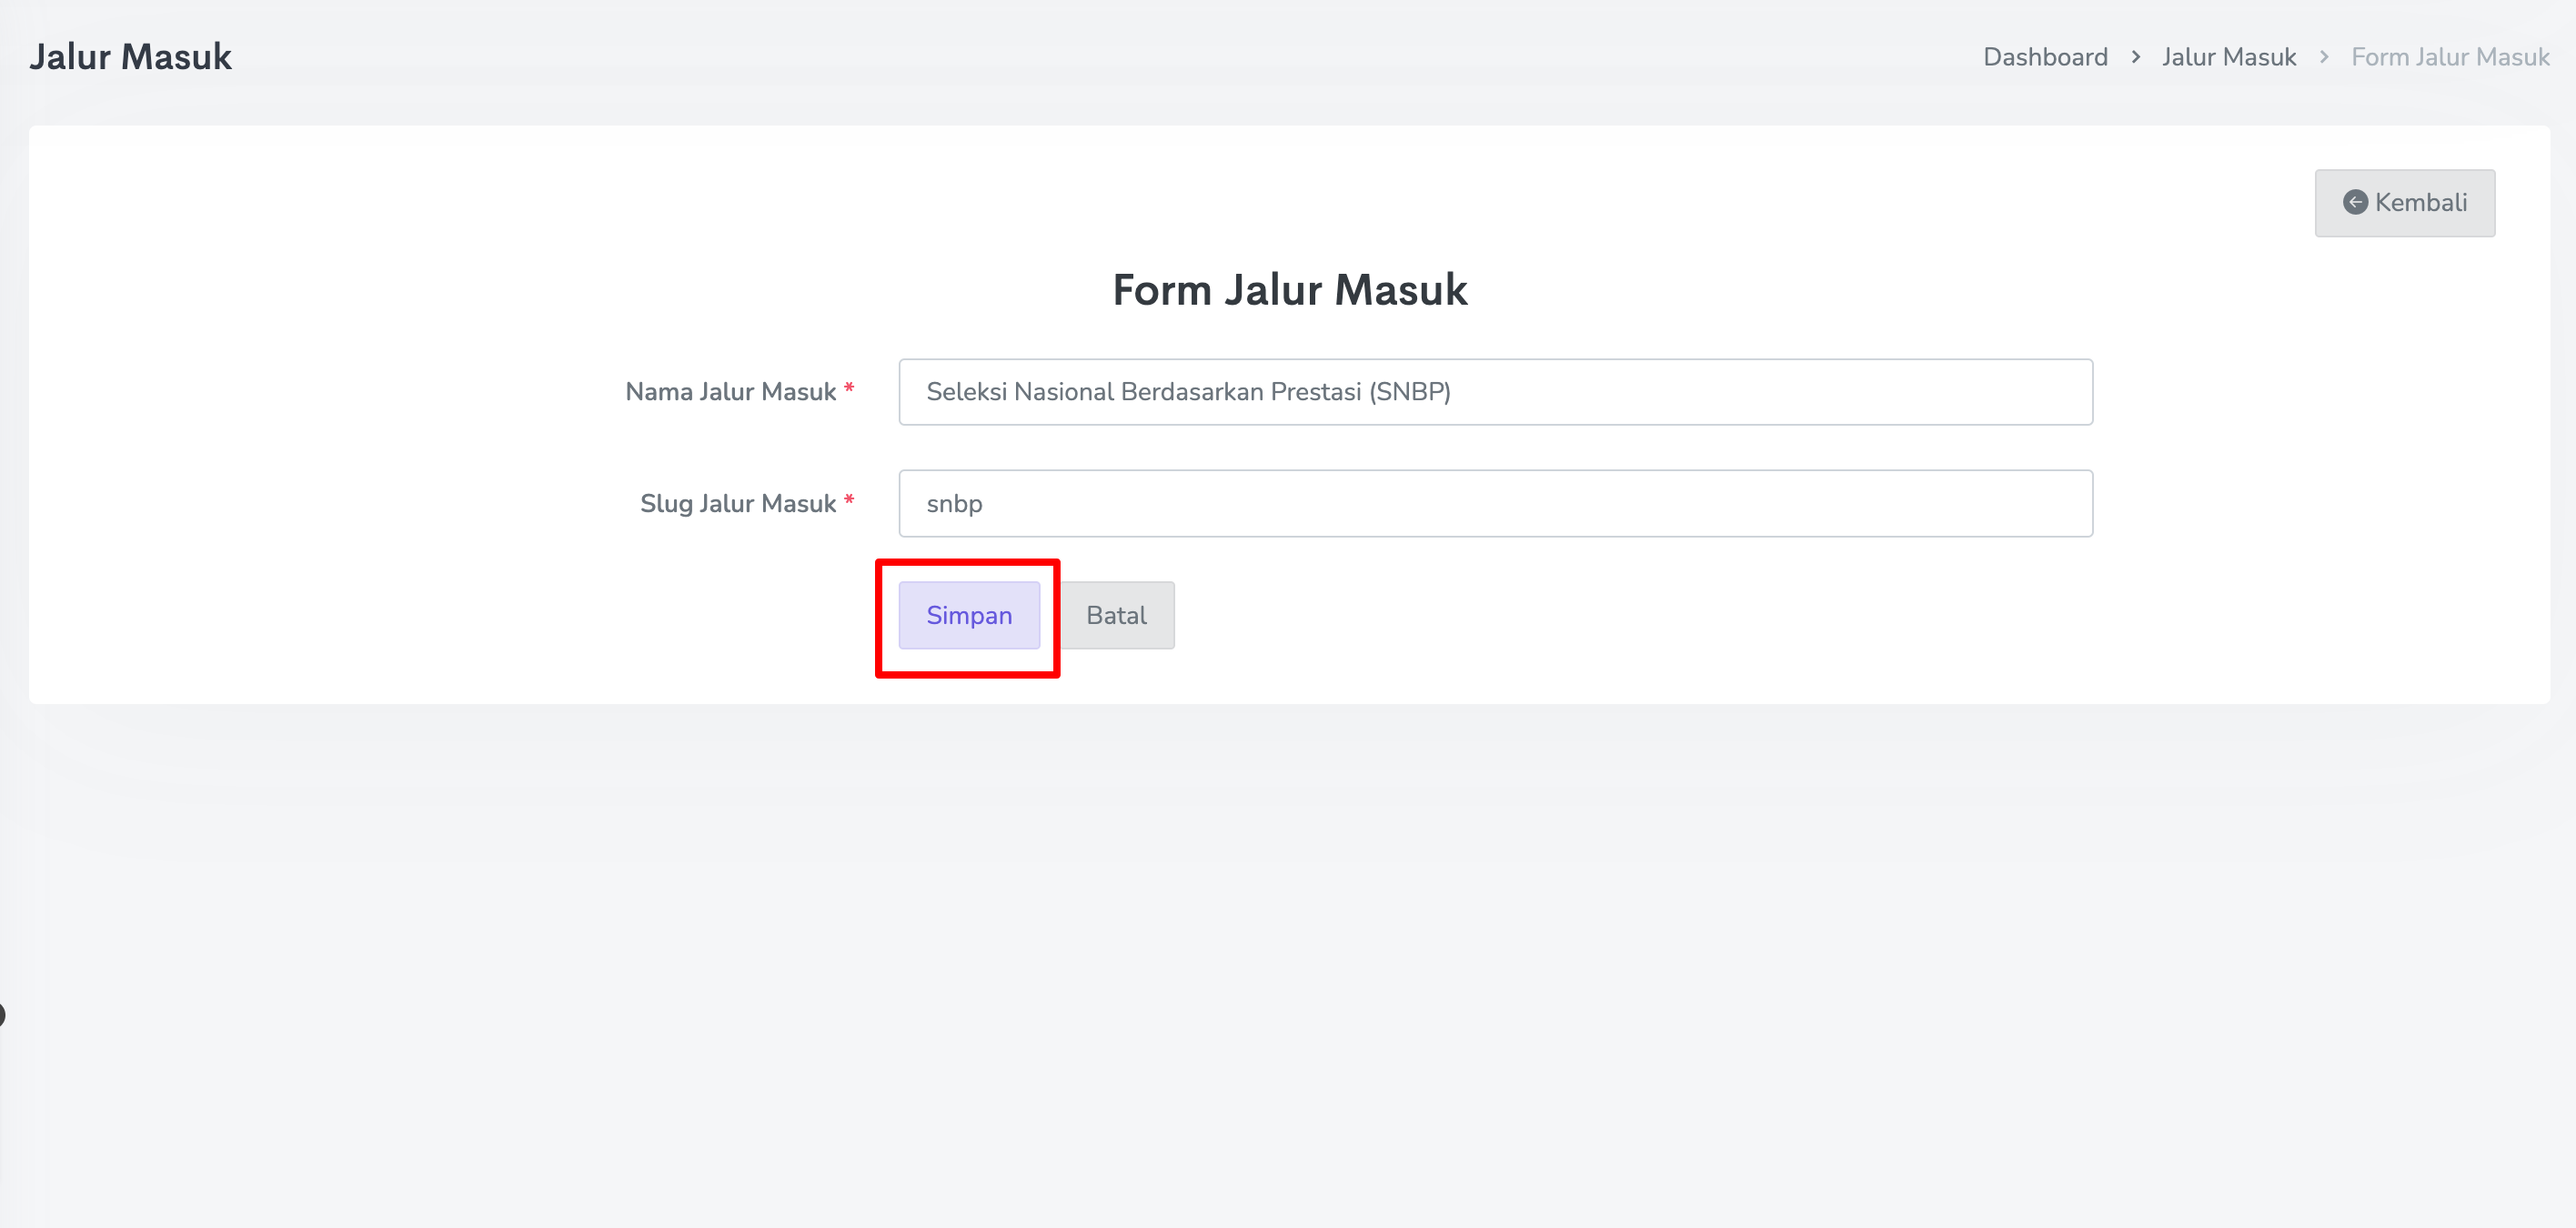The image size is (2576, 1228).
Task: Click the first breadcrumb chevron after Dashboard
Action: click(2135, 58)
